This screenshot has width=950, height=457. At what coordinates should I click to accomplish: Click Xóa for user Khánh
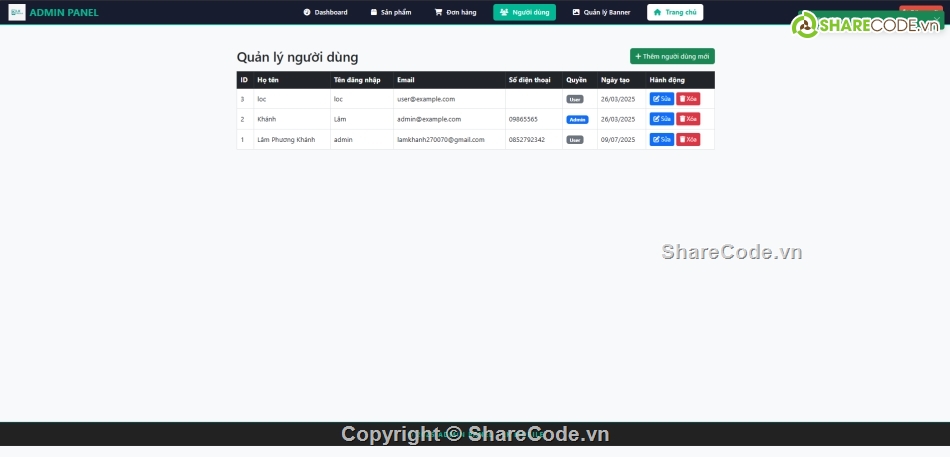coord(688,119)
